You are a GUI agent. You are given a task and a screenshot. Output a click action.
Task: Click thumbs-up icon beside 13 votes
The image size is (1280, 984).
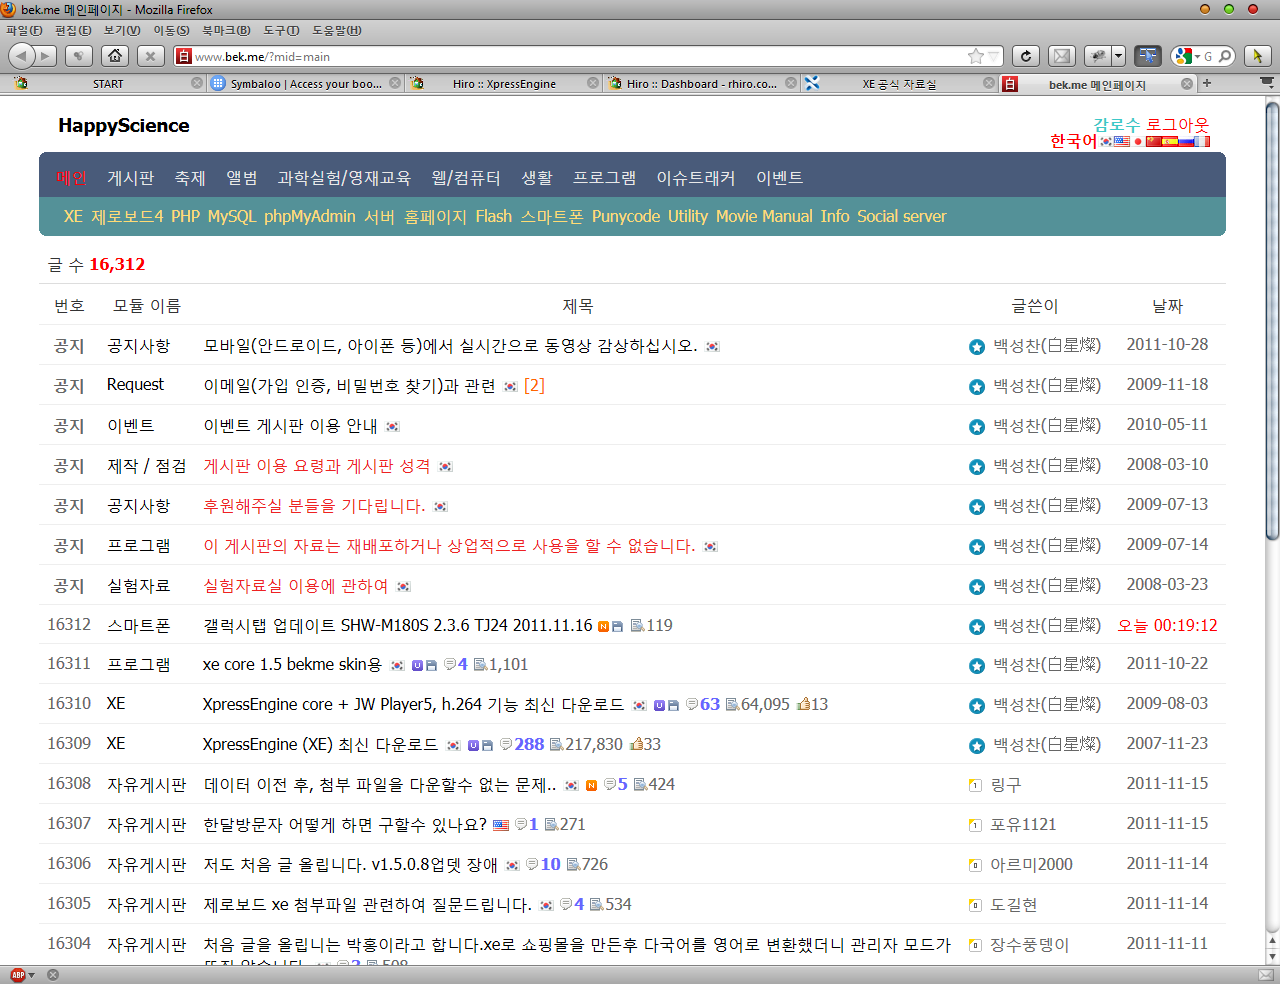point(802,705)
